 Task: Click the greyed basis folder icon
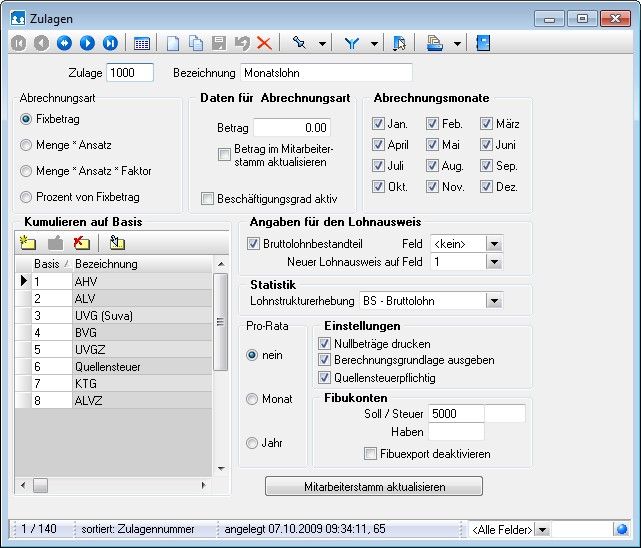point(56,243)
